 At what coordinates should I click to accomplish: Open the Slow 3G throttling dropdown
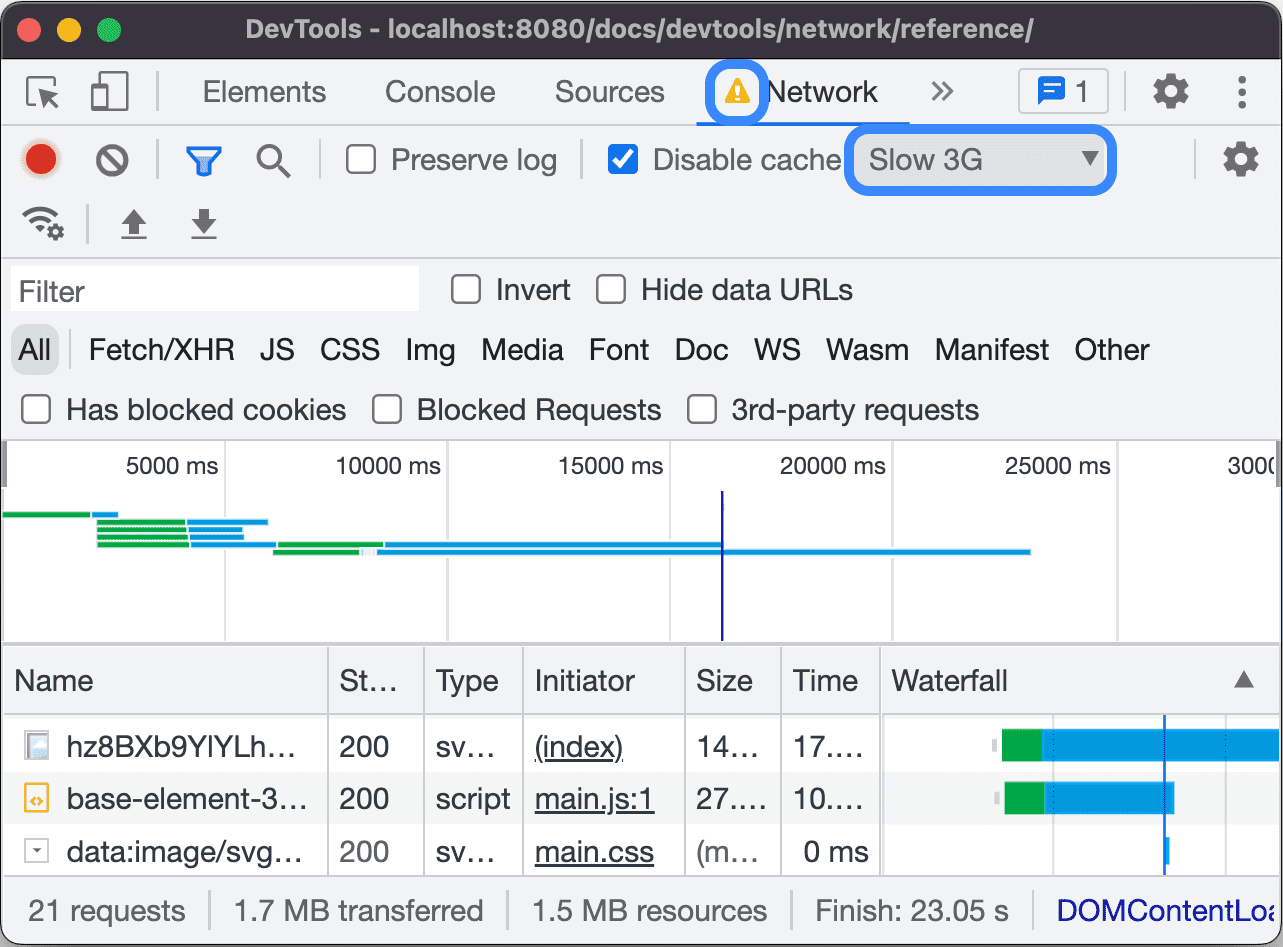point(981,160)
